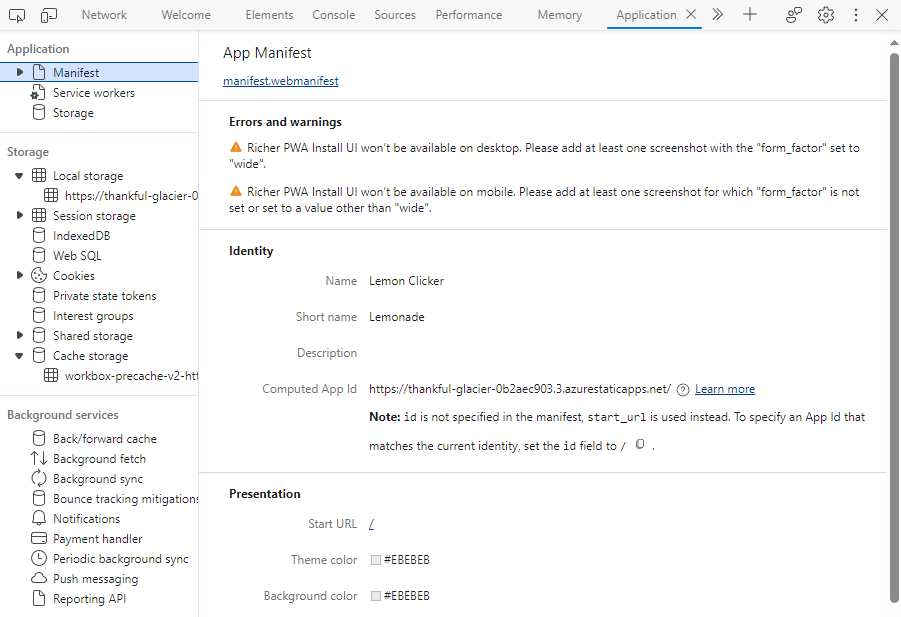901x617 pixels.
Task: Toggle device emulation toolbar icon
Action: [49, 15]
